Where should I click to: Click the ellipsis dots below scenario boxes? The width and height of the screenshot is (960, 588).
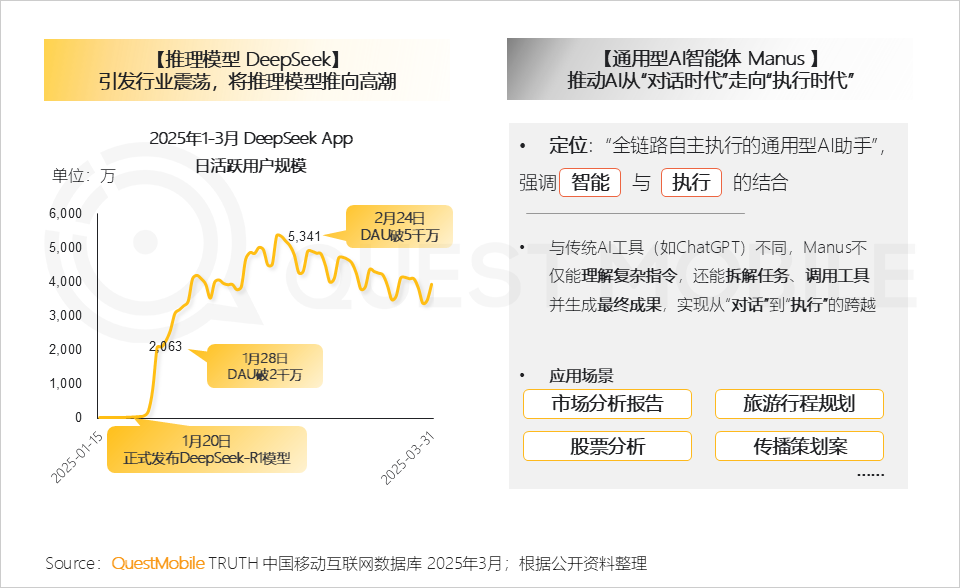coord(870,475)
